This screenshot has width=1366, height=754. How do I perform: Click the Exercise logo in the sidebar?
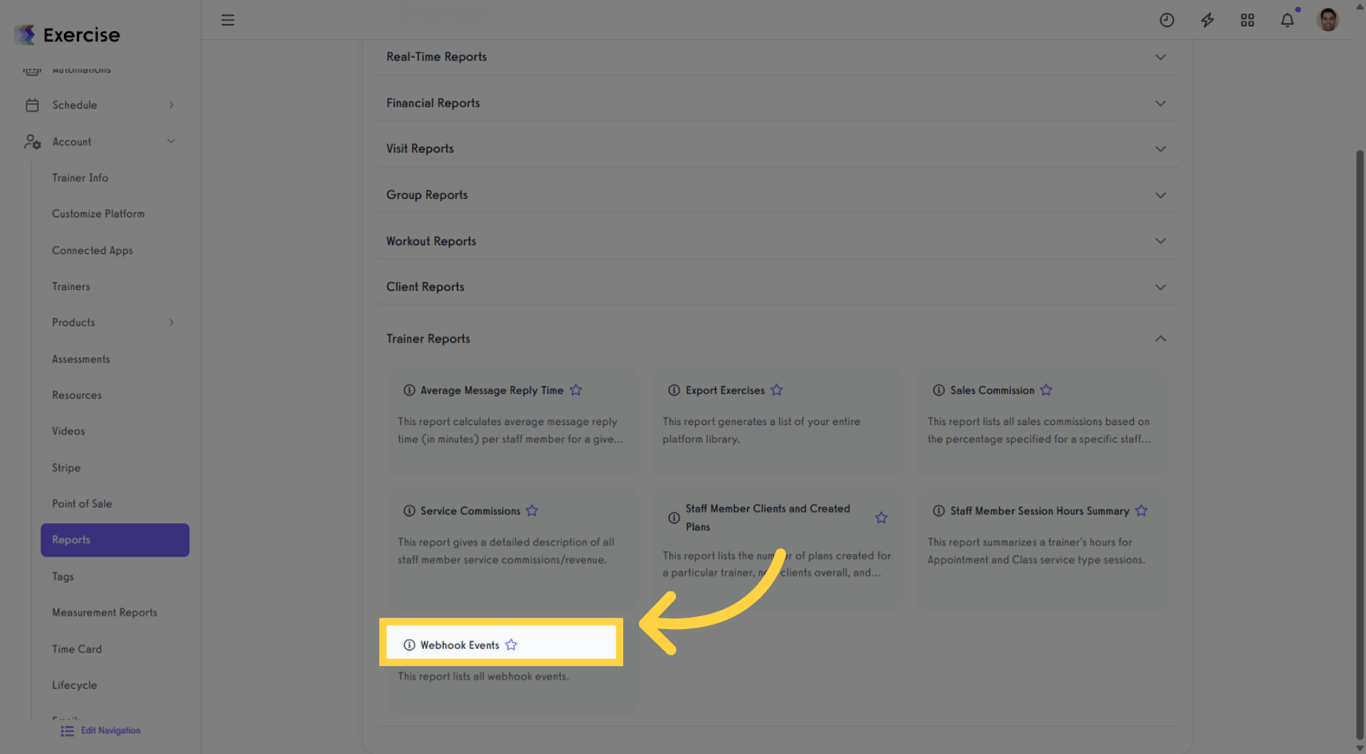coord(66,34)
